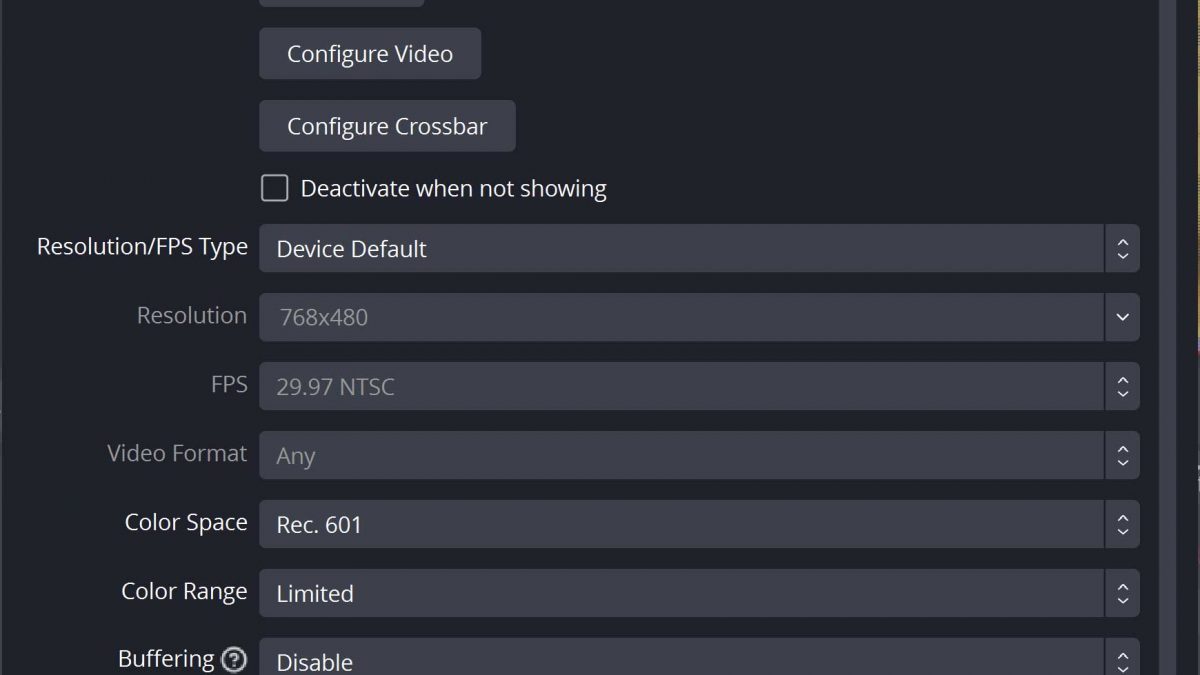This screenshot has height=675, width=1200.
Task: Click the Buffering help question mark icon
Action: tap(234, 660)
